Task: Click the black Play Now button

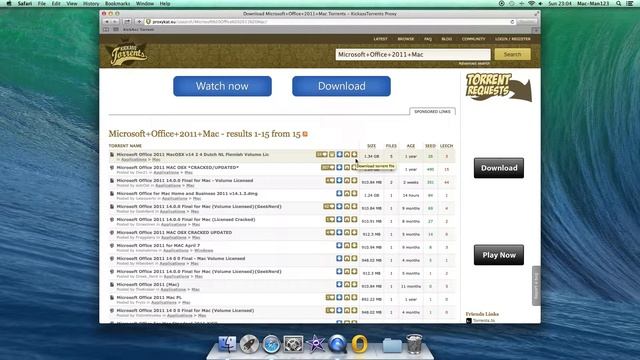Action: [499, 255]
